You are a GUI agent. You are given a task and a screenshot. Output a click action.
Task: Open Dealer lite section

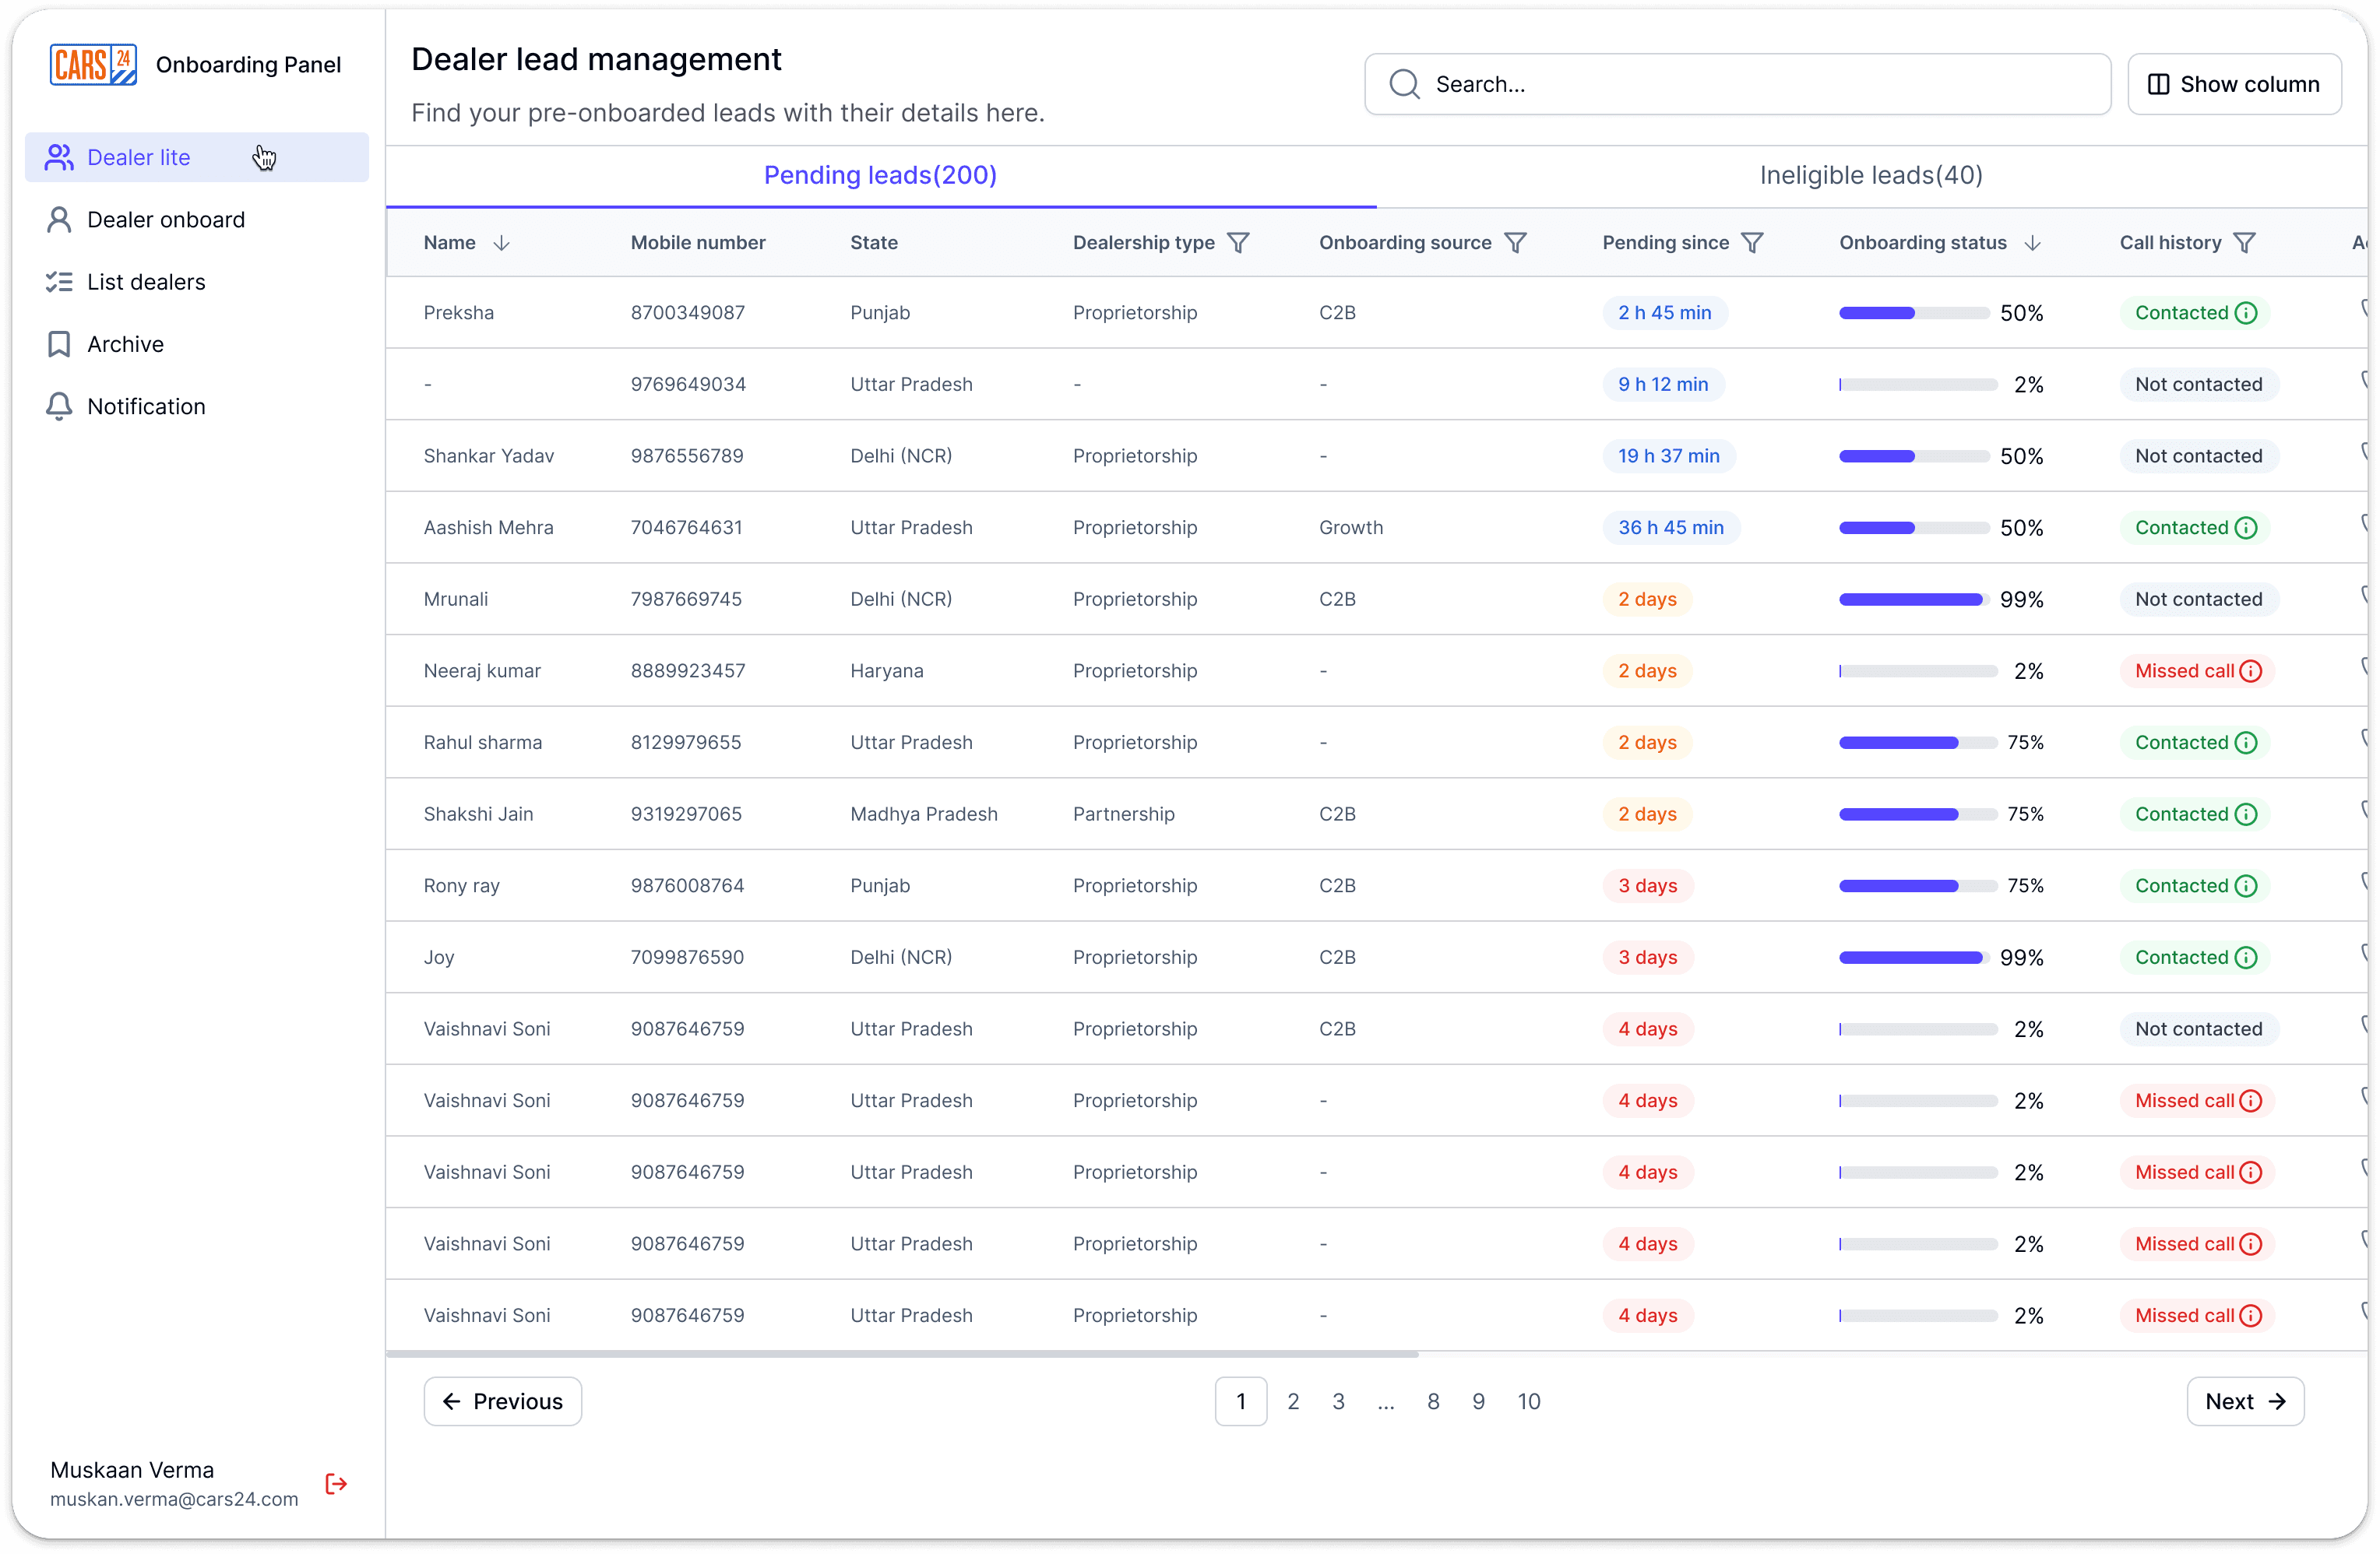(x=197, y=157)
